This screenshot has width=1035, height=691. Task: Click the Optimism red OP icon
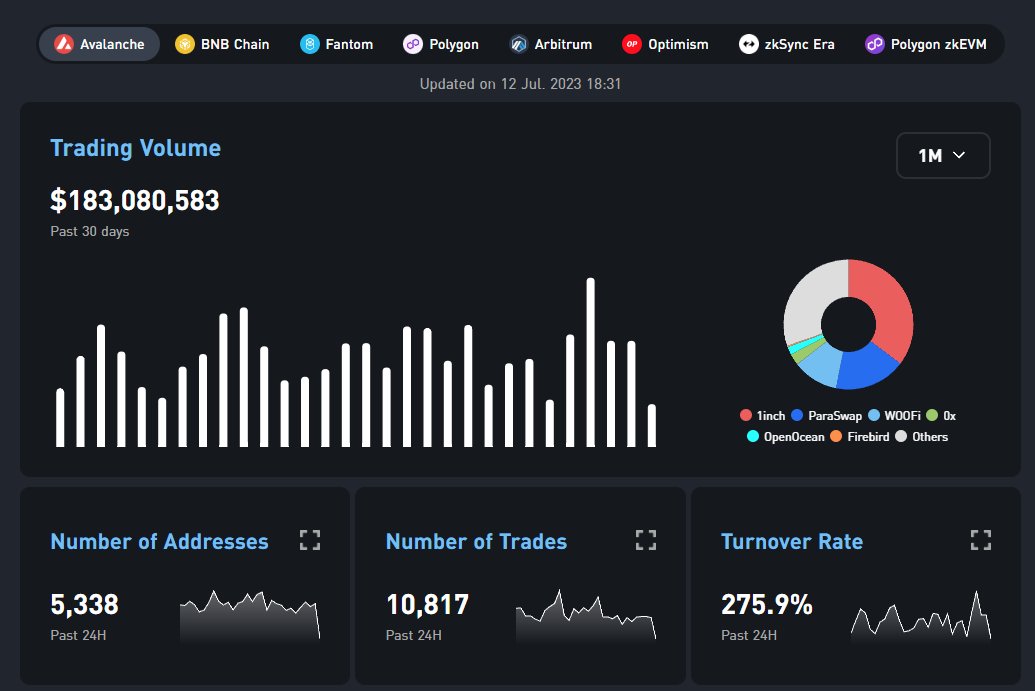(631, 43)
